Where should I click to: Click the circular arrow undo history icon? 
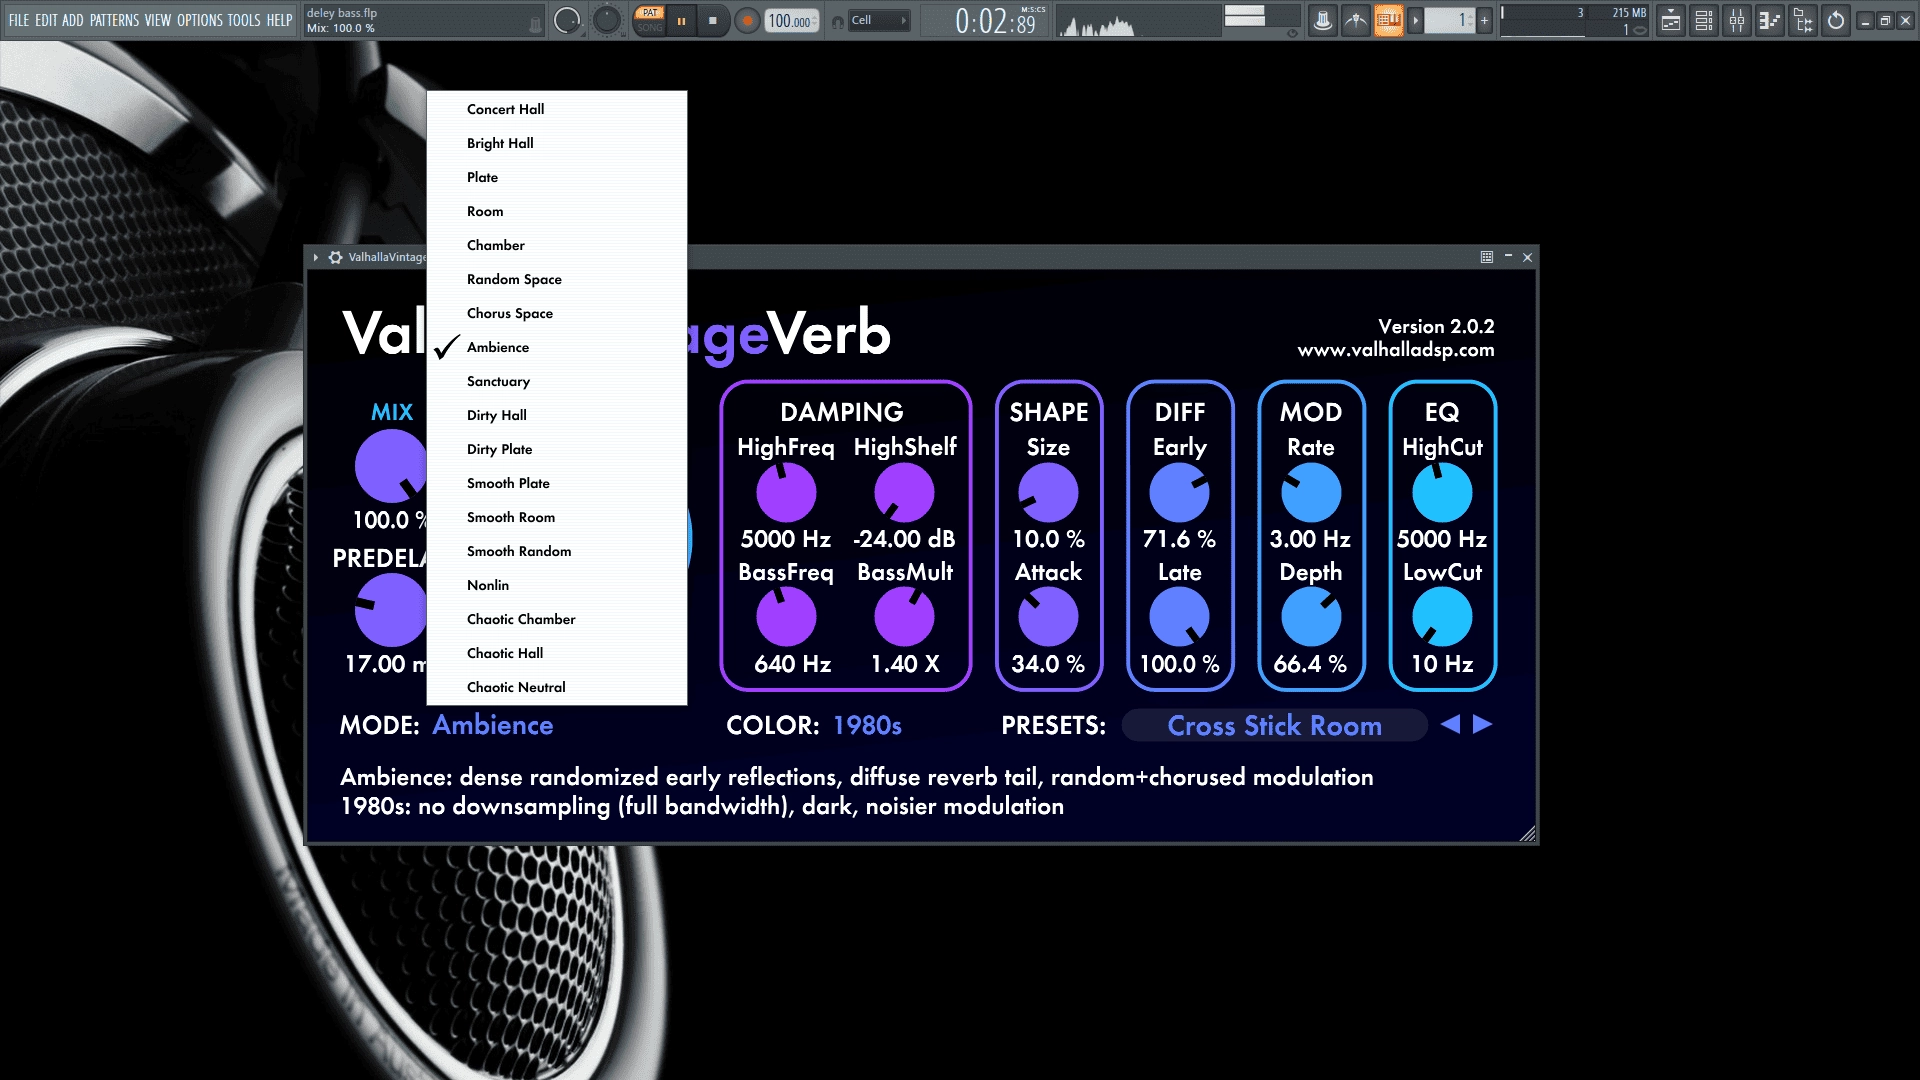tap(1836, 20)
